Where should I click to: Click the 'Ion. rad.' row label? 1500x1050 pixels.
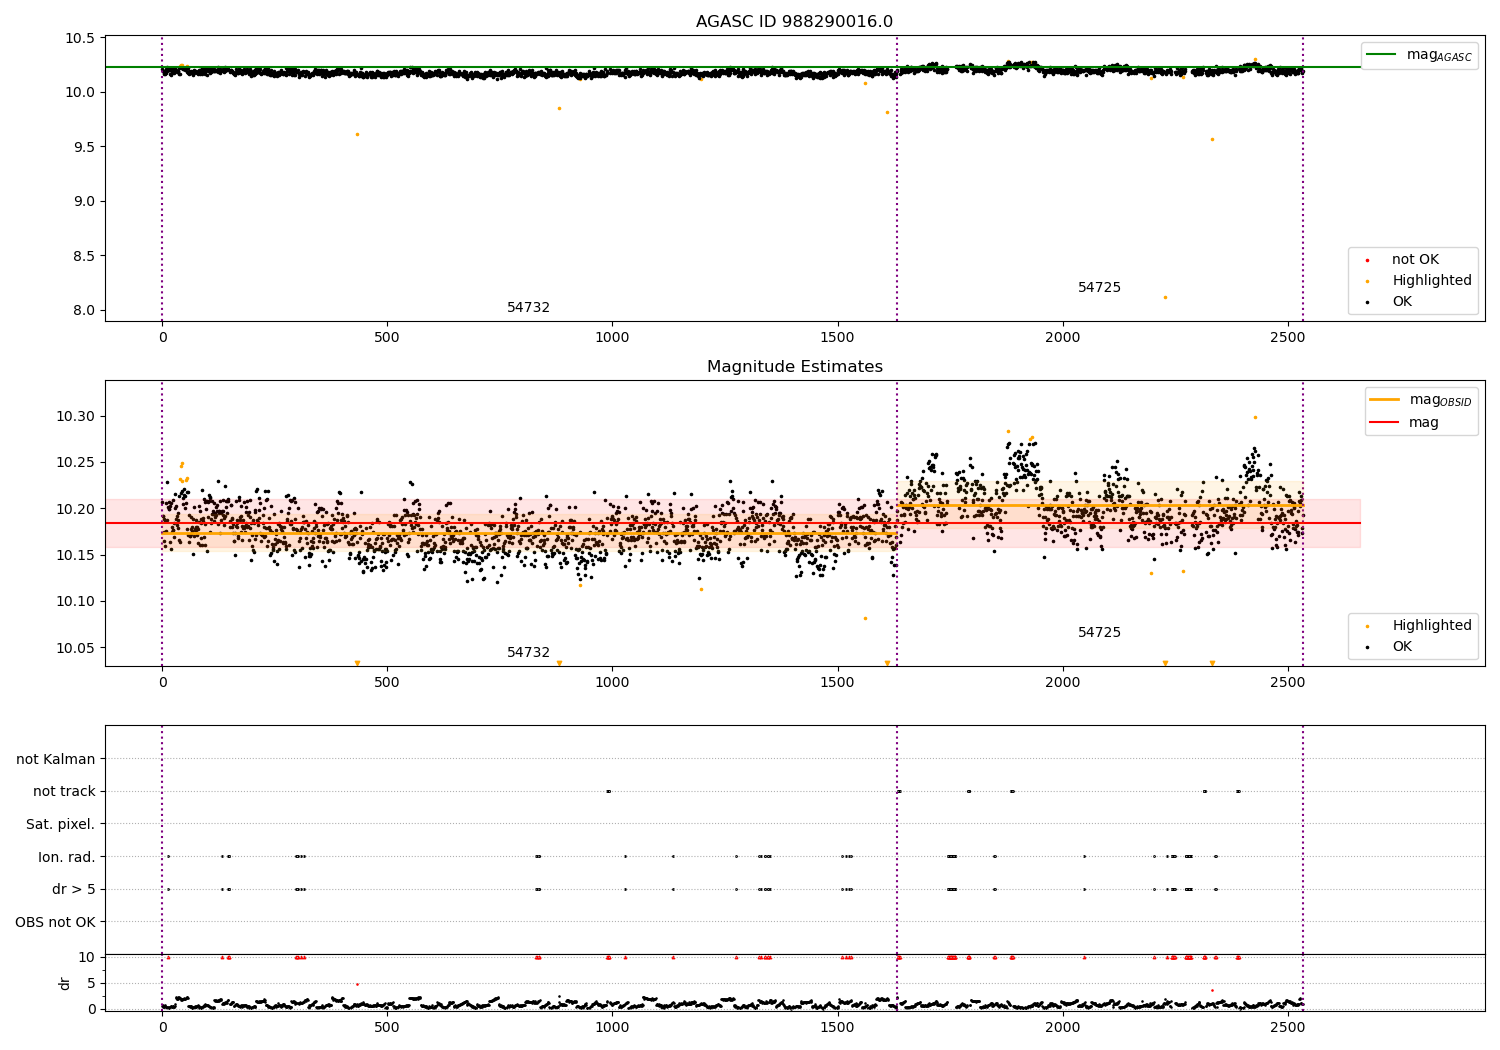click(x=67, y=857)
